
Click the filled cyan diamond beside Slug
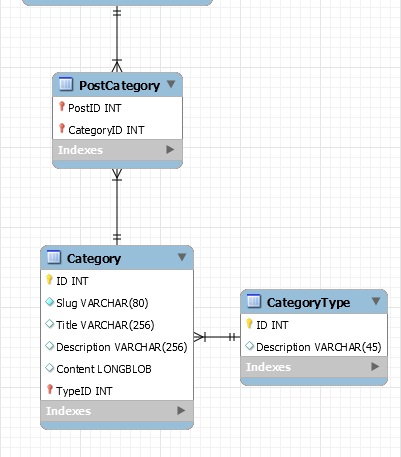tap(50, 302)
